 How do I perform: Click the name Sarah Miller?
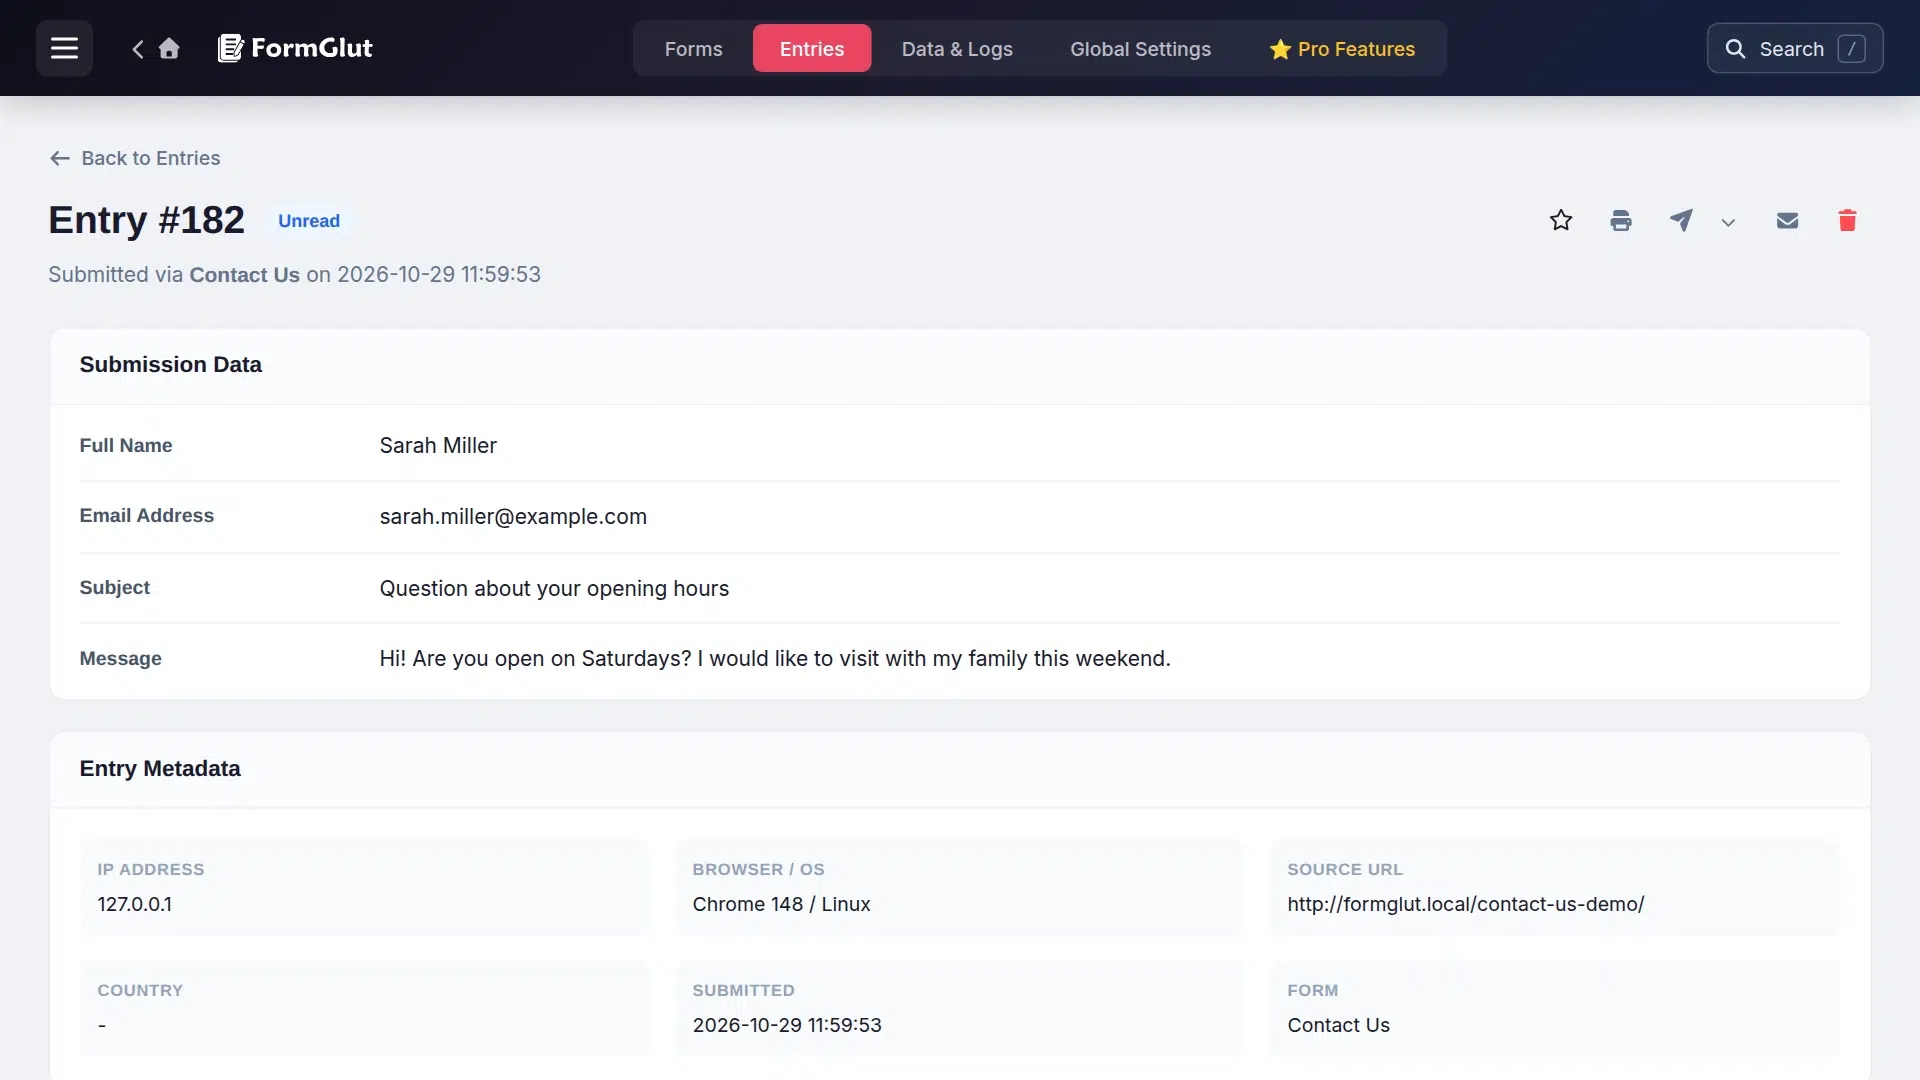438,446
